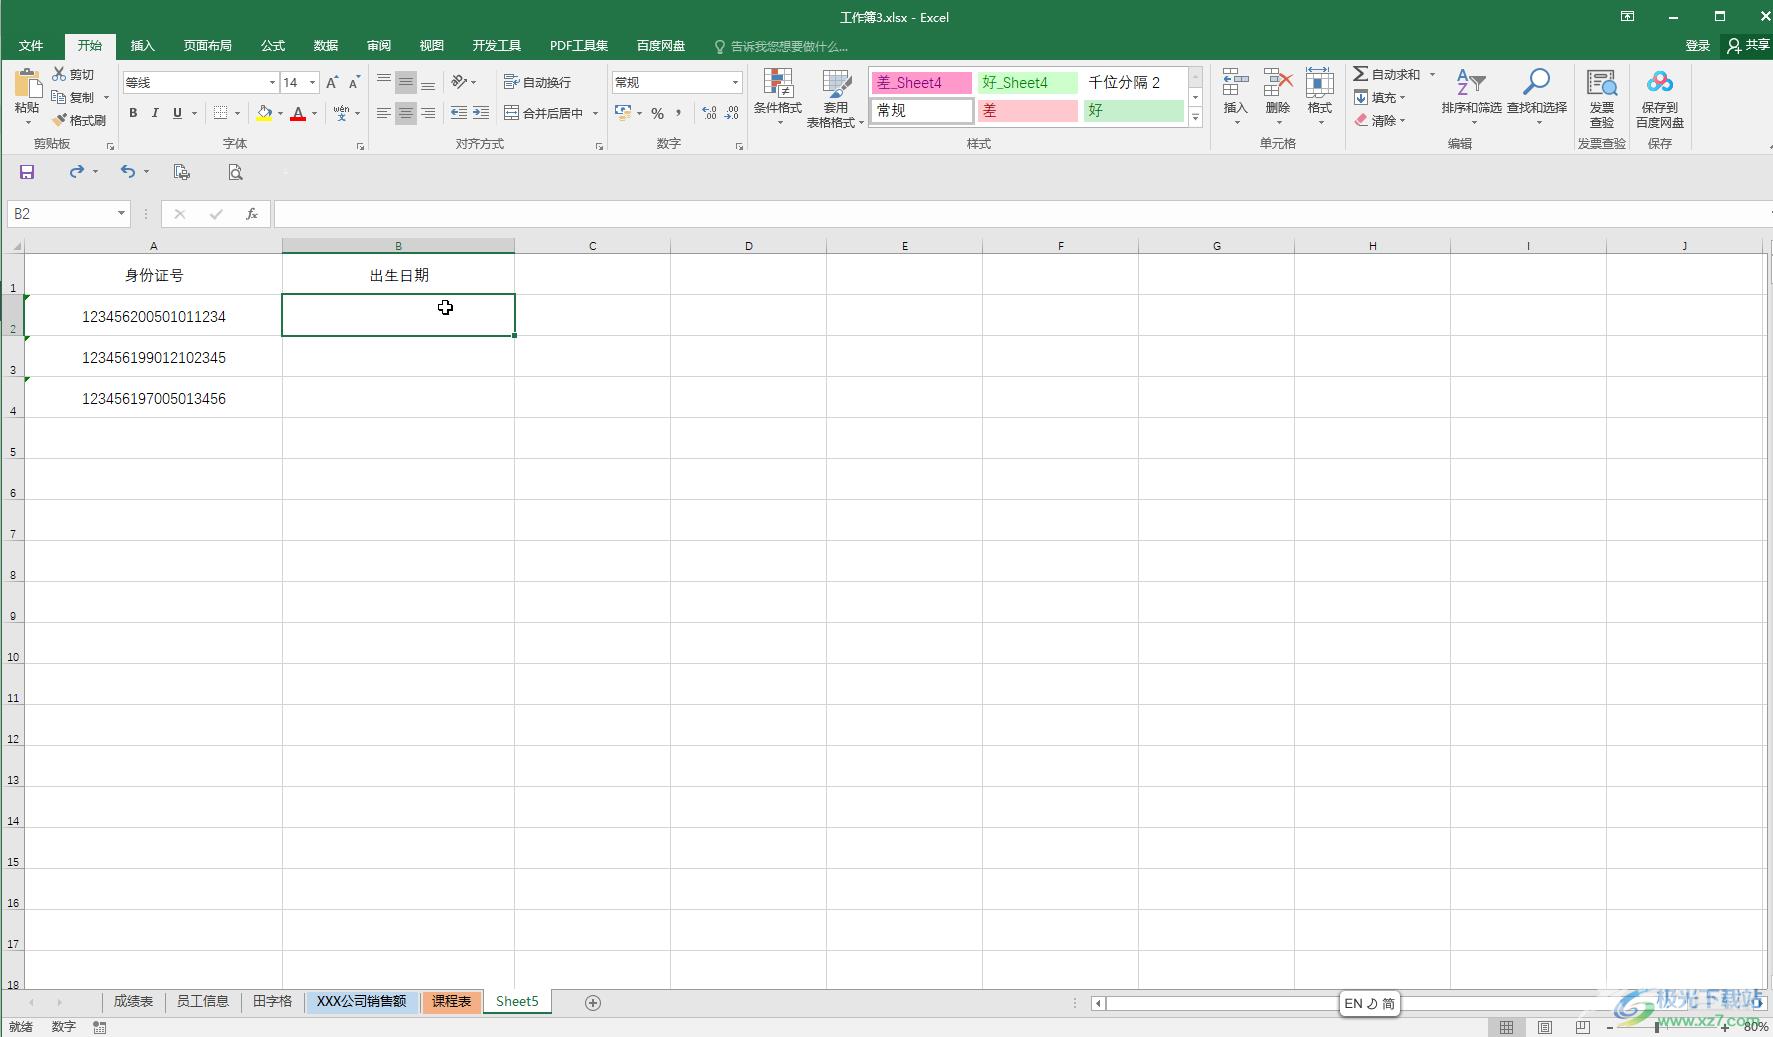Click the Percent Style icon
The image size is (1773, 1037).
pos(657,113)
